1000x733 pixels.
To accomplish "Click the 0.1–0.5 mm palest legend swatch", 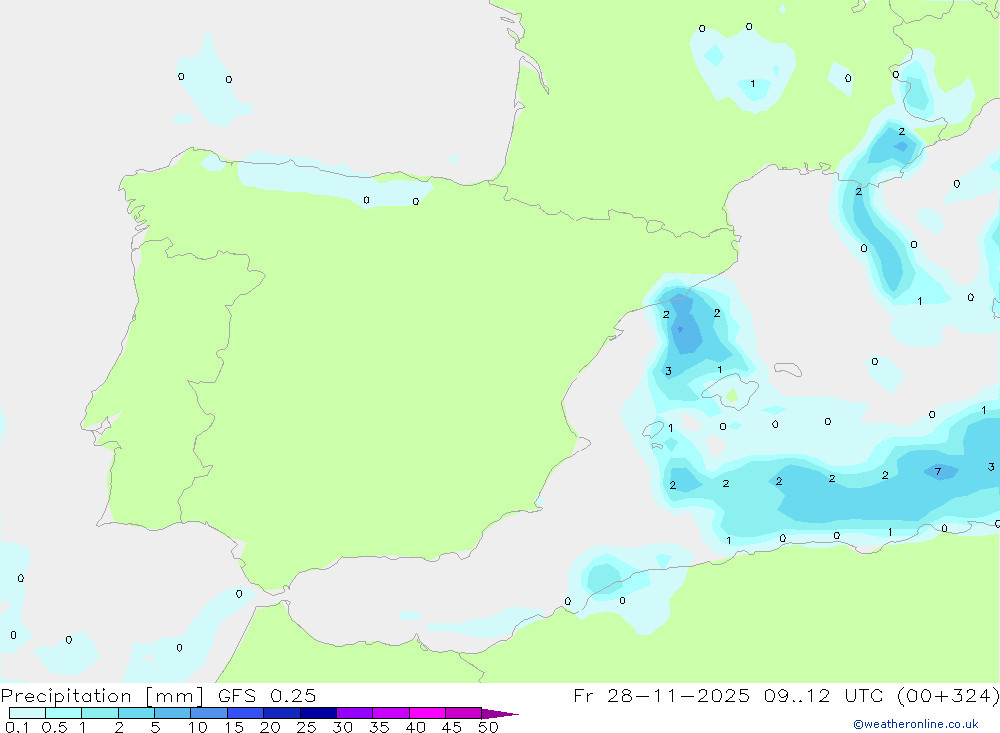I will point(27,713).
